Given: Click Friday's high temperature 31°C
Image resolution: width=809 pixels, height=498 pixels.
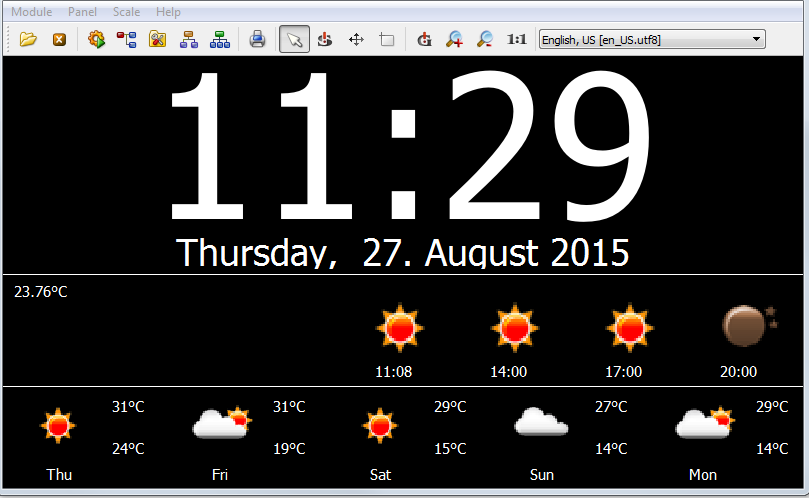Looking at the screenshot, I should [289, 407].
